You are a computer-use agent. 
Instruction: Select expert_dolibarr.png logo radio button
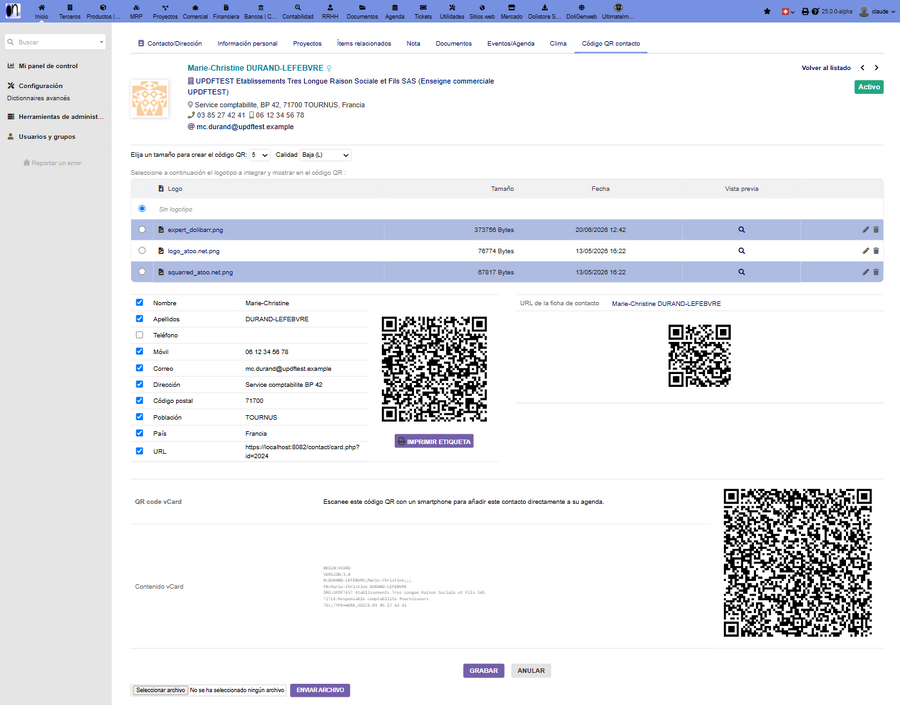(142, 230)
